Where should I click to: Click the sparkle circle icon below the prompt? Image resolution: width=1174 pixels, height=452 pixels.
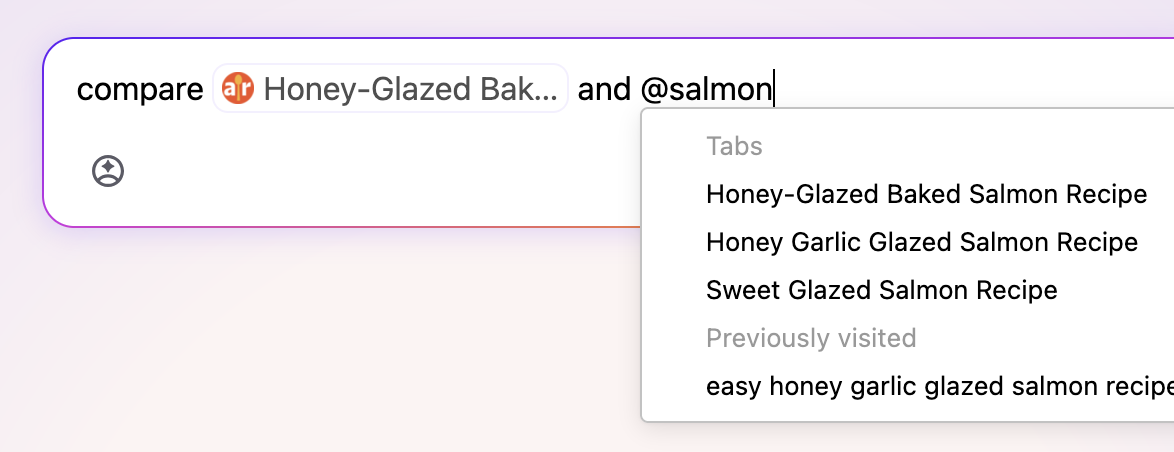(x=108, y=171)
